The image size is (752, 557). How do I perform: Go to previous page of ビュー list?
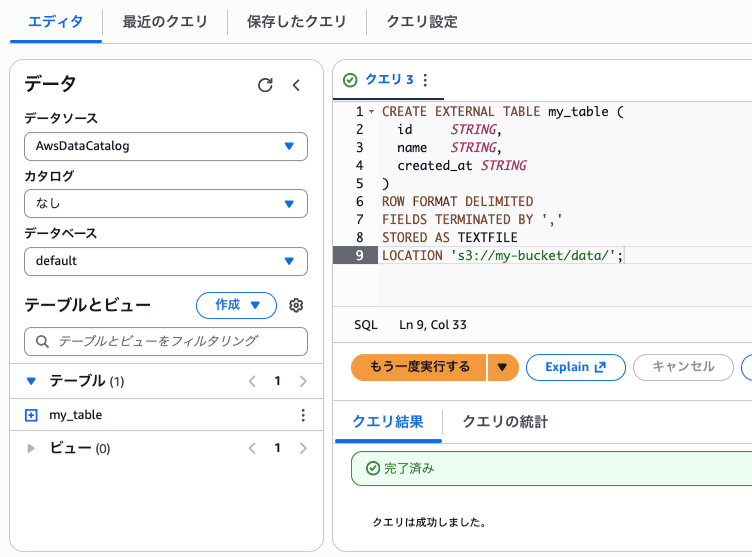click(x=252, y=448)
